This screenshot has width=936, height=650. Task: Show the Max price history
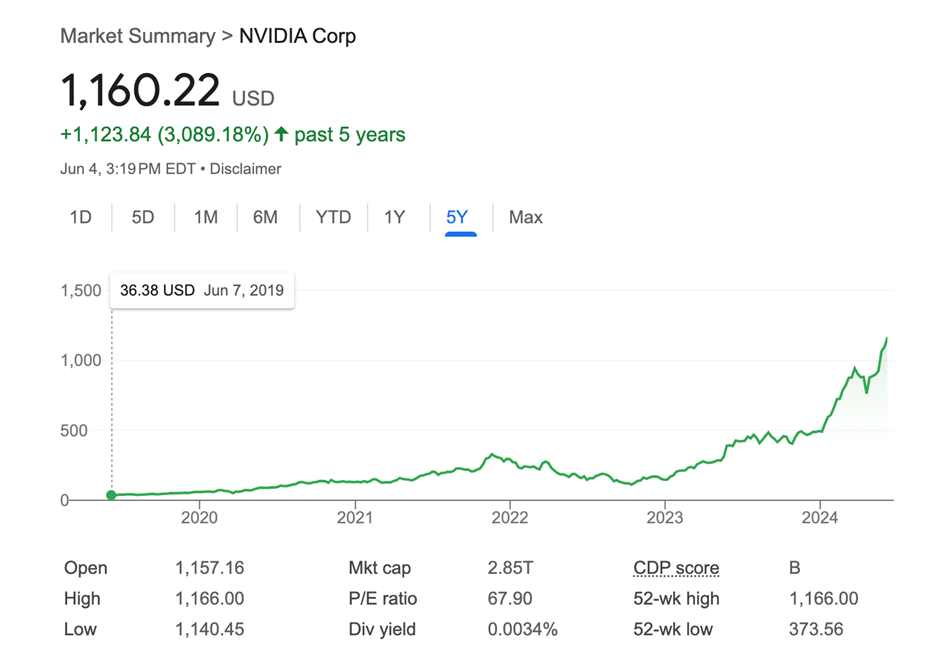525,217
